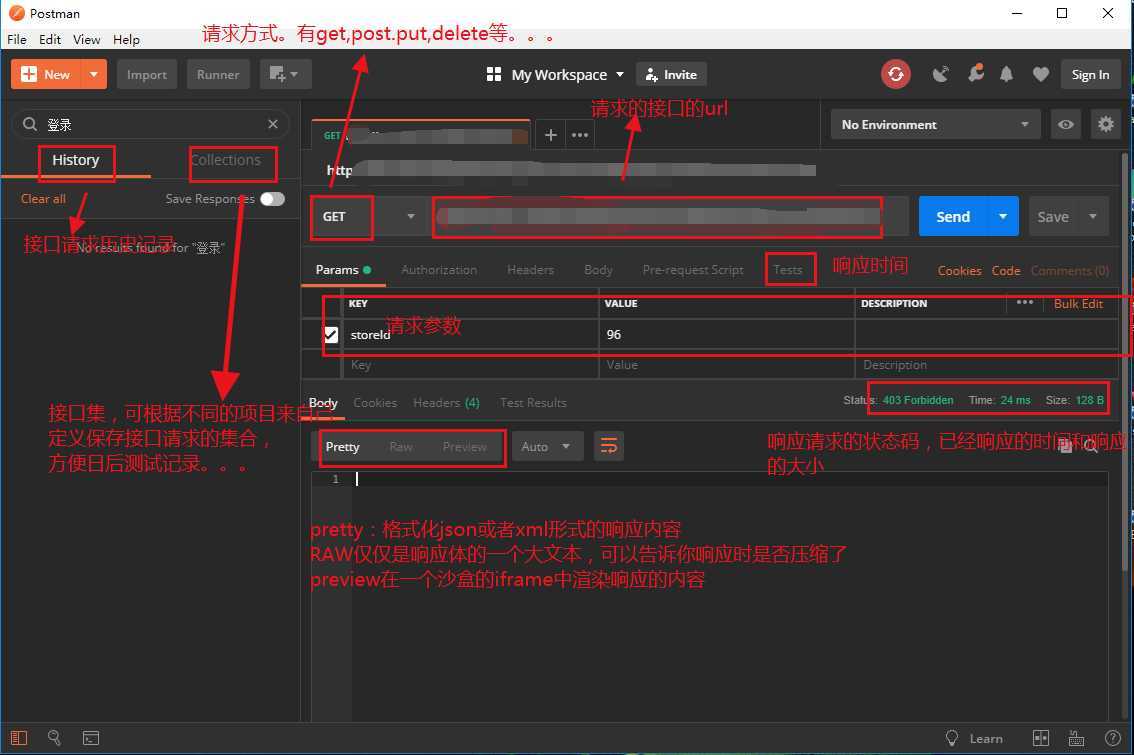Click the empty Key parameter field

point(470,365)
